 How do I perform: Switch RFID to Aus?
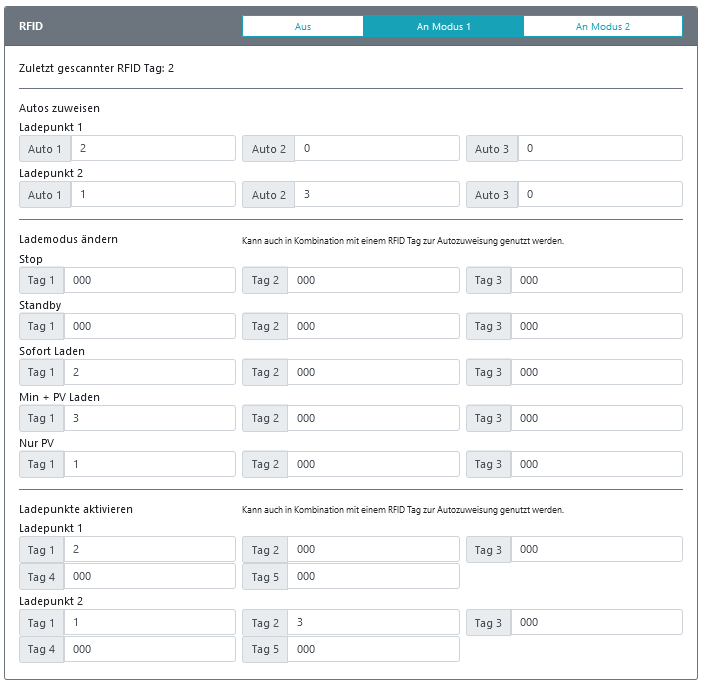302,27
